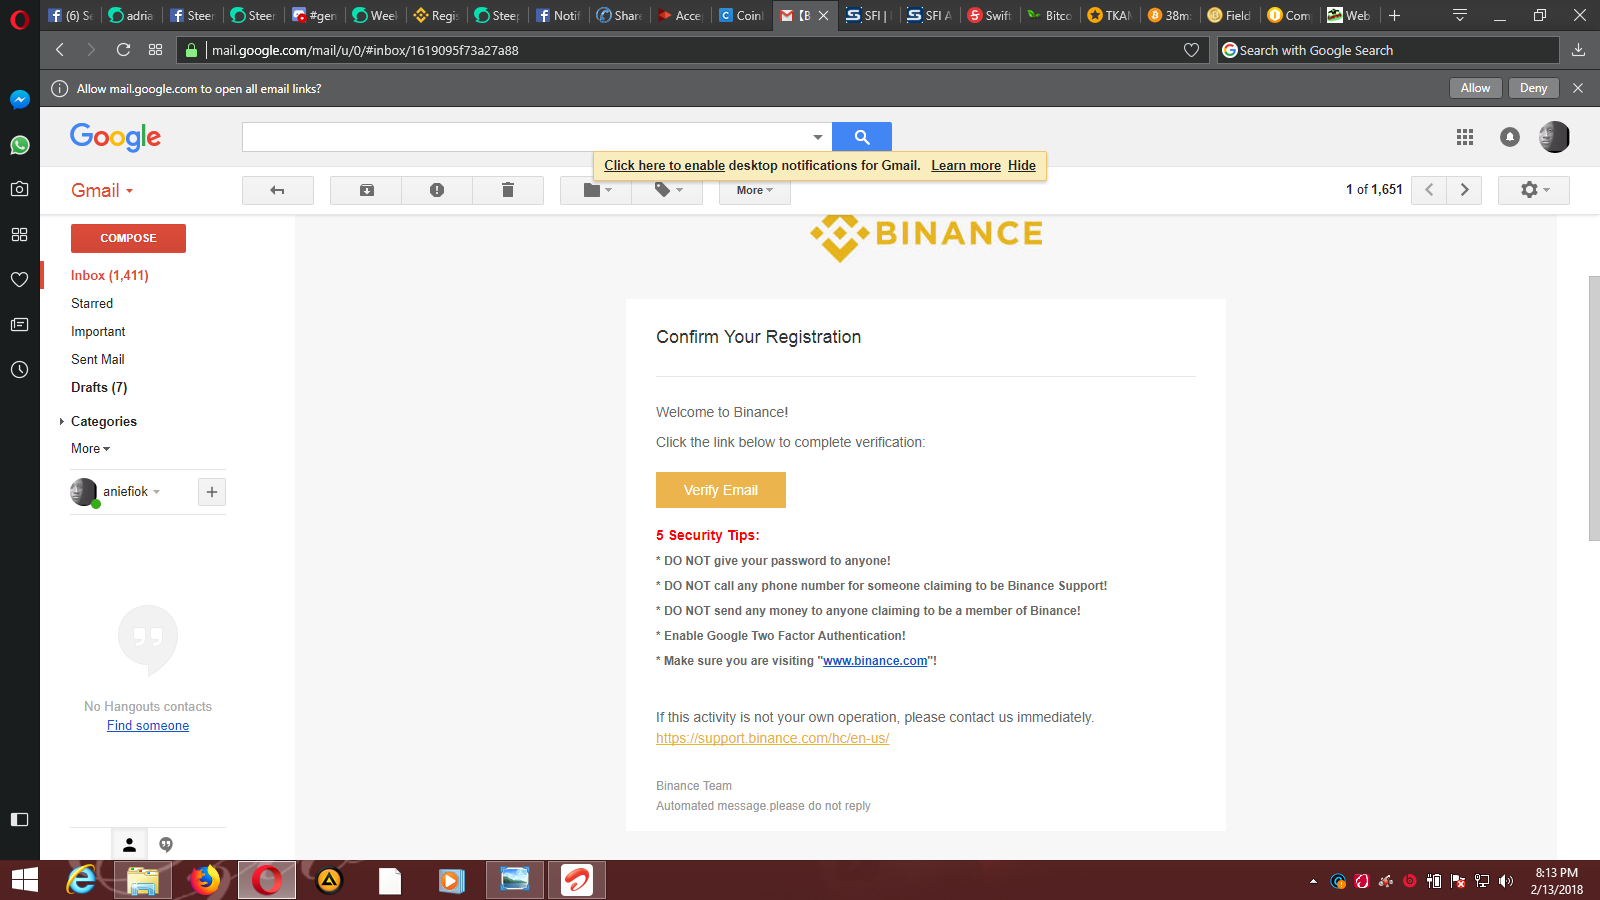Open the www.binance.com link
1600x900 pixels.
[x=875, y=661]
